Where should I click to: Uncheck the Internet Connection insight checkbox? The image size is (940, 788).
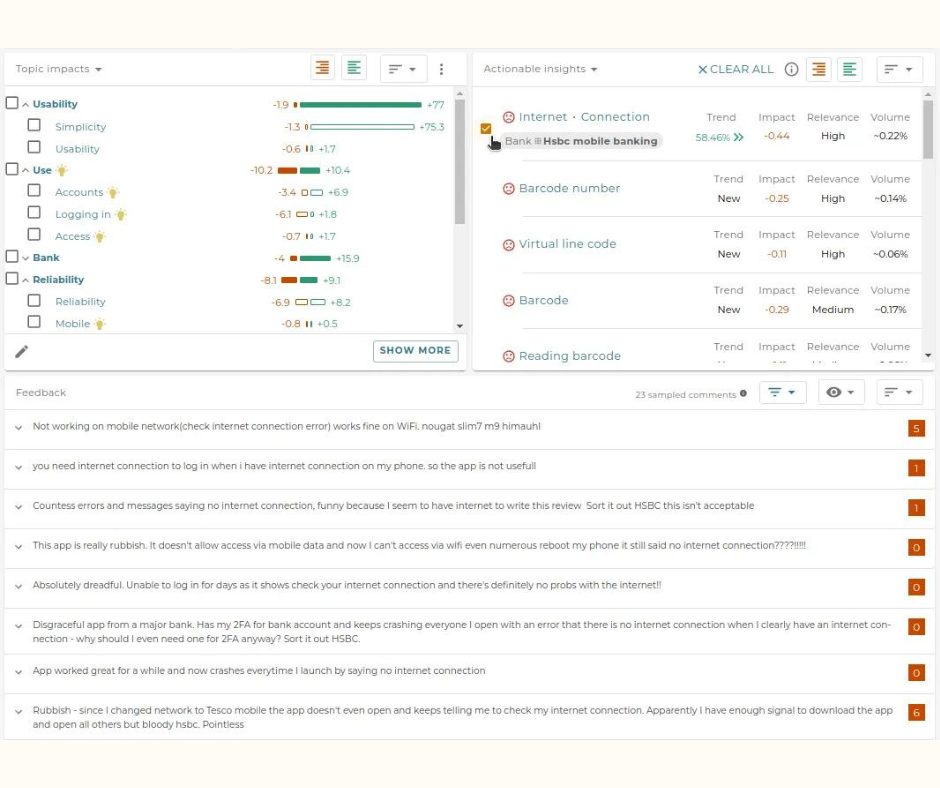(486, 128)
